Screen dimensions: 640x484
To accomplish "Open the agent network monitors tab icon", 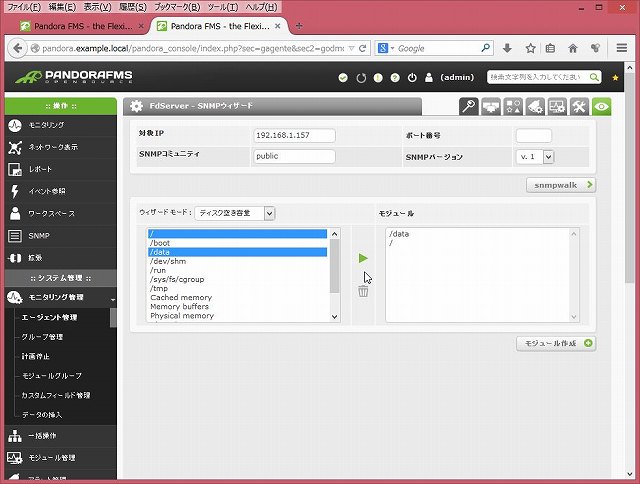I will [x=491, y=107].
